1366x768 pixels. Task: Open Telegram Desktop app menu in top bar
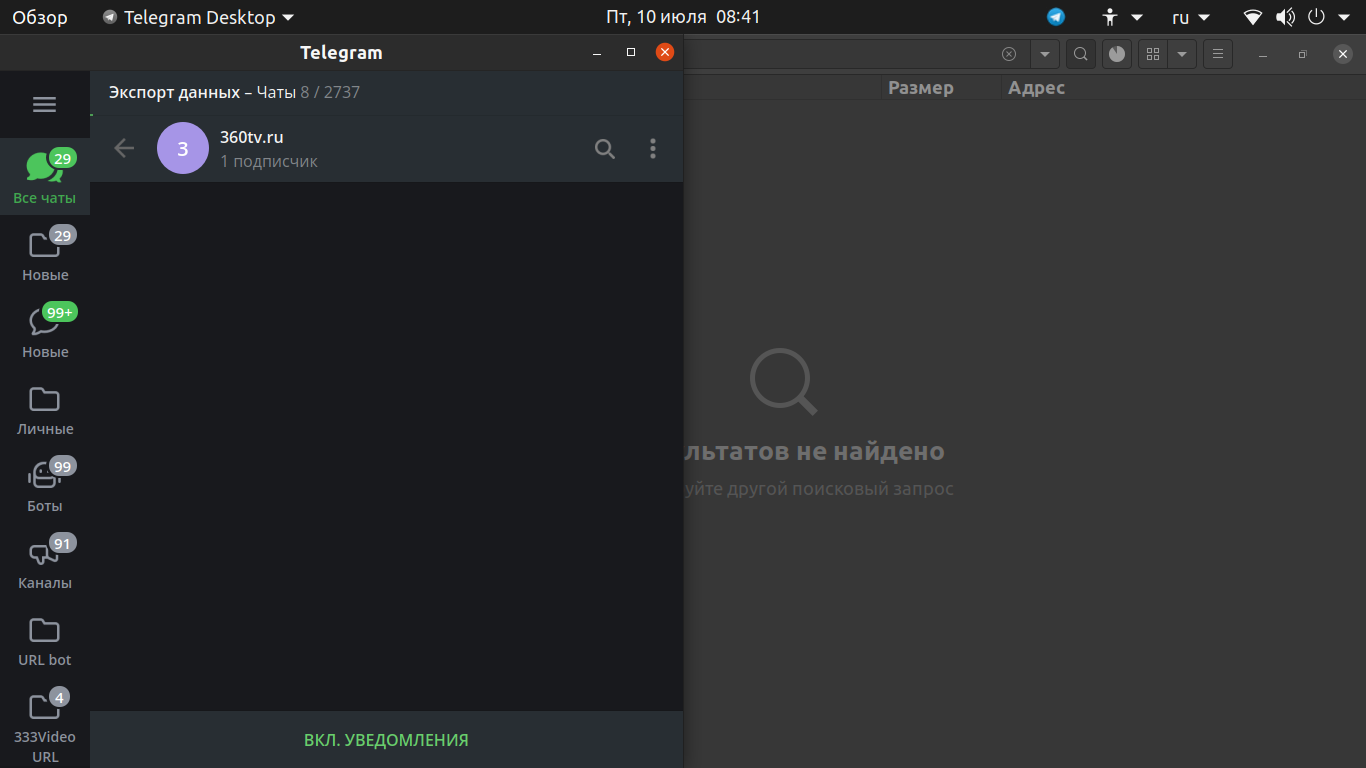point(198,17)
